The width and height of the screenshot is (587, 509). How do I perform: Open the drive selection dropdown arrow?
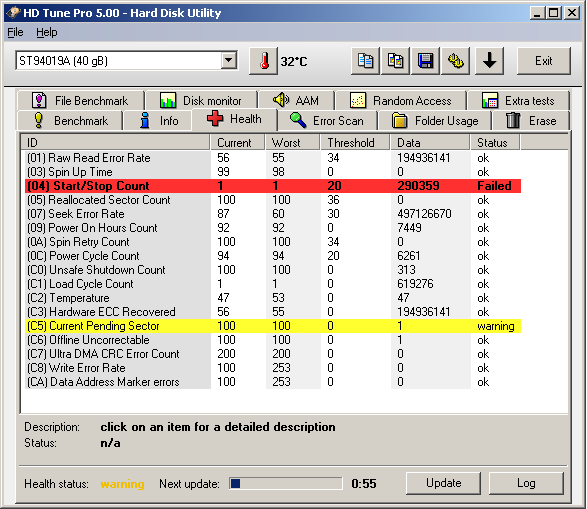[229, 60]
